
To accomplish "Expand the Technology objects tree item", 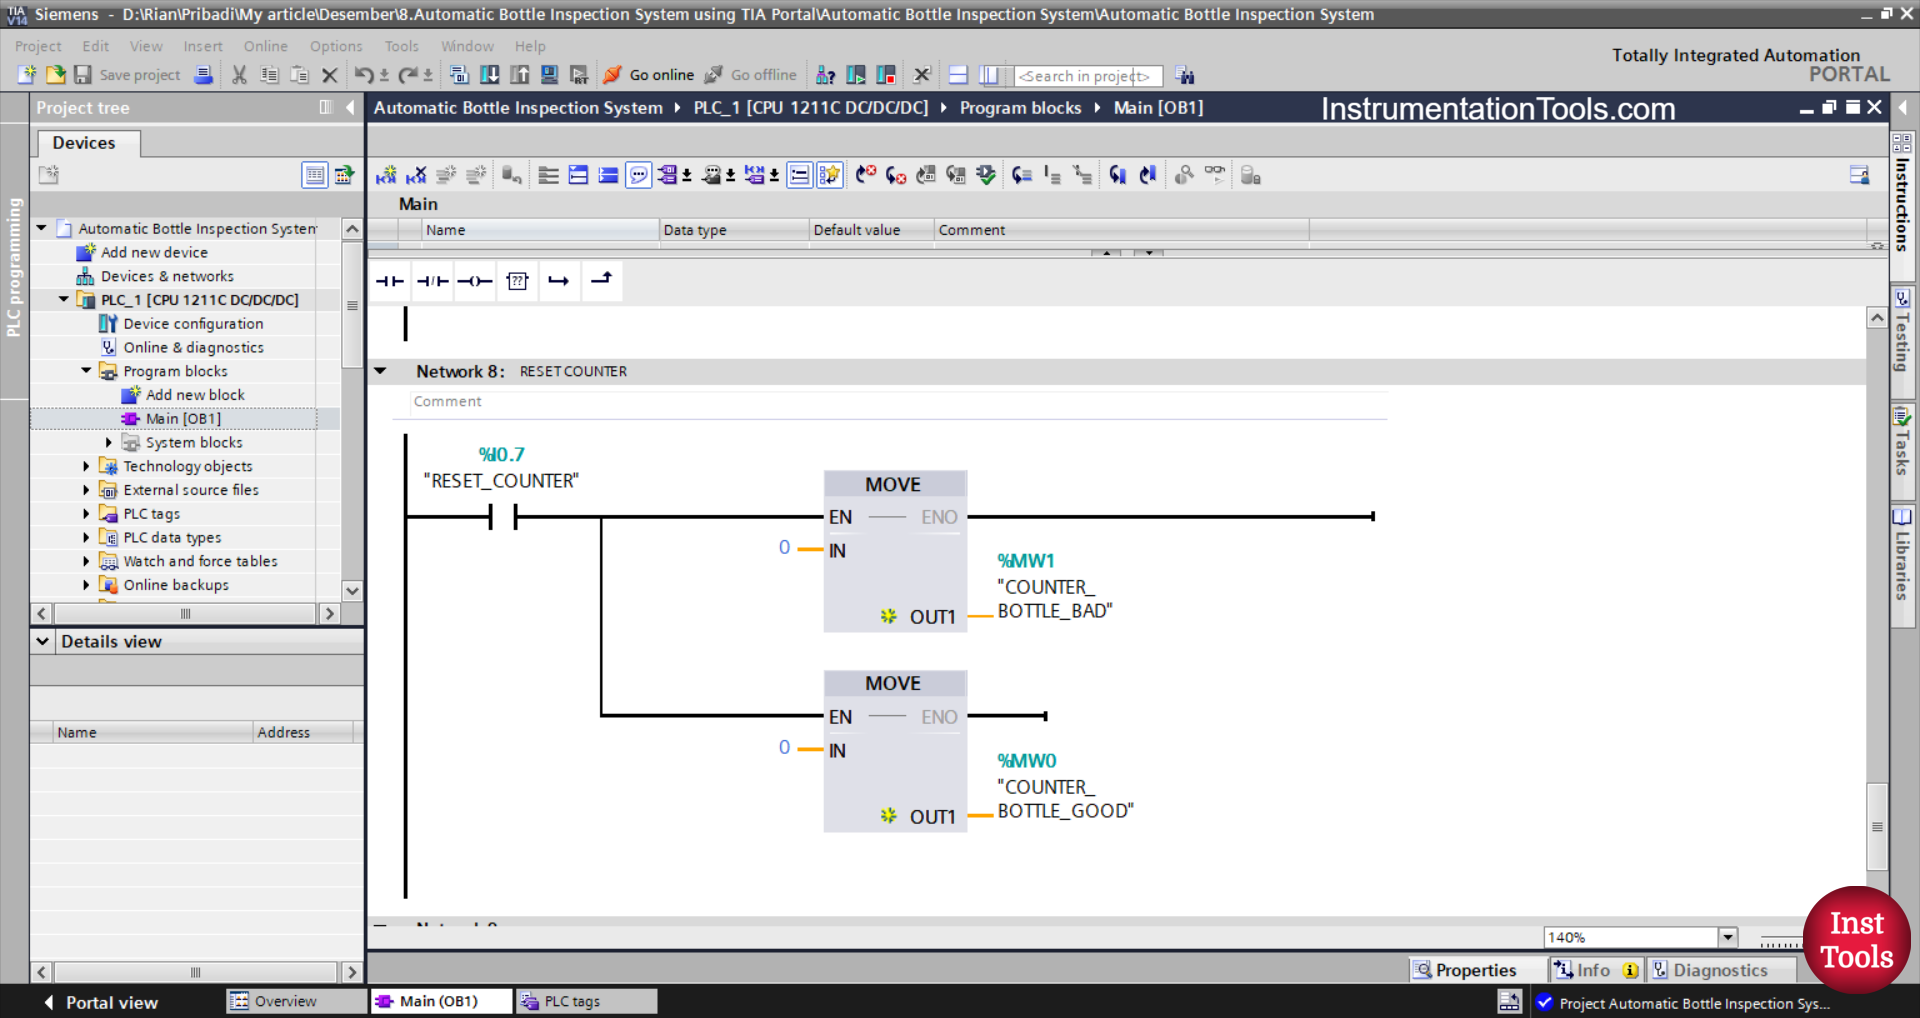I will [x=85, y=466].
